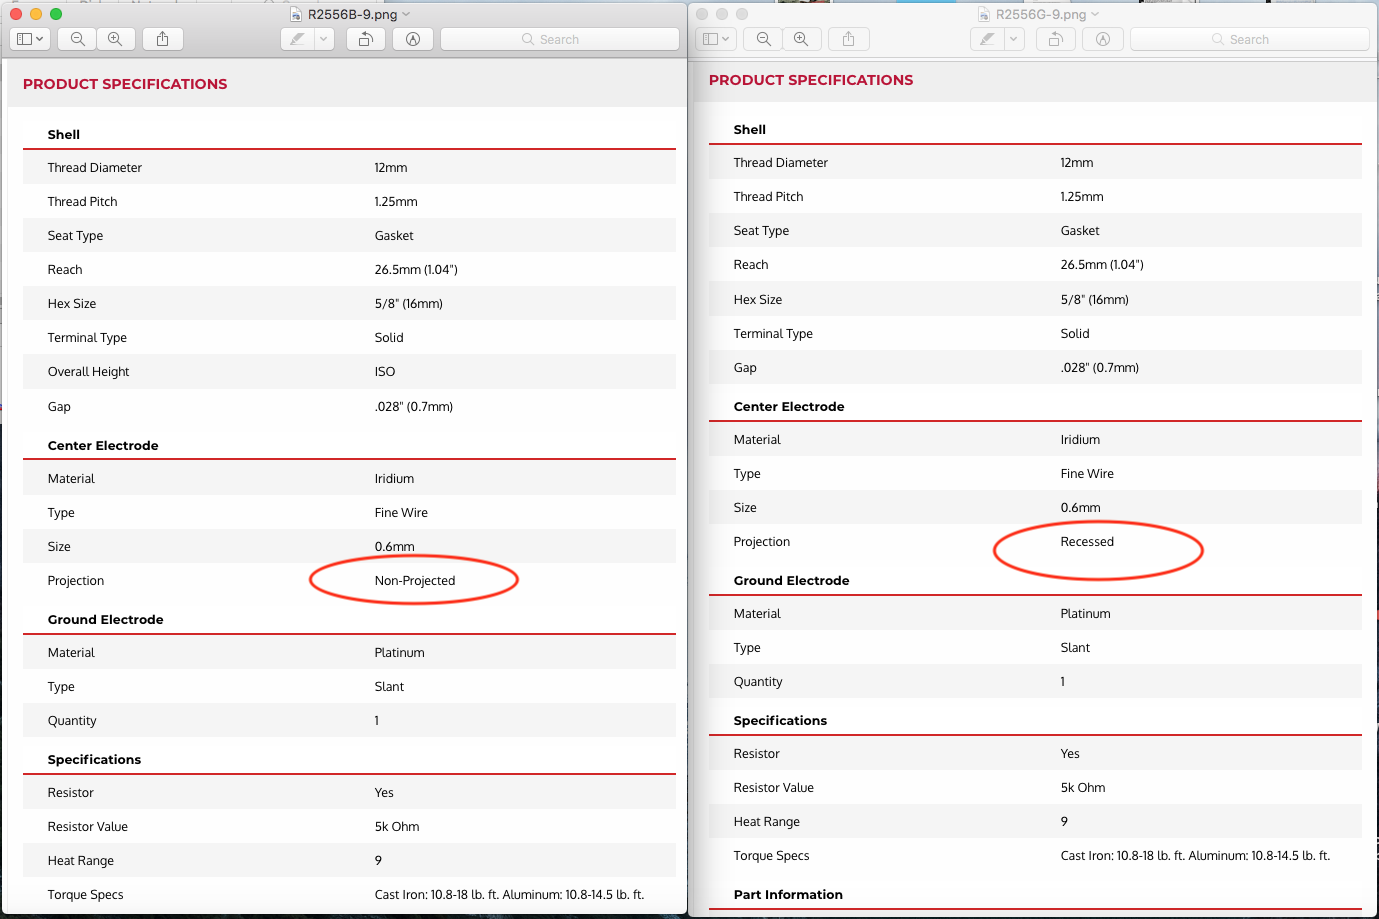Click 5k Ohm value in left window
1379x919 pixels.
(x=397, y=827)
